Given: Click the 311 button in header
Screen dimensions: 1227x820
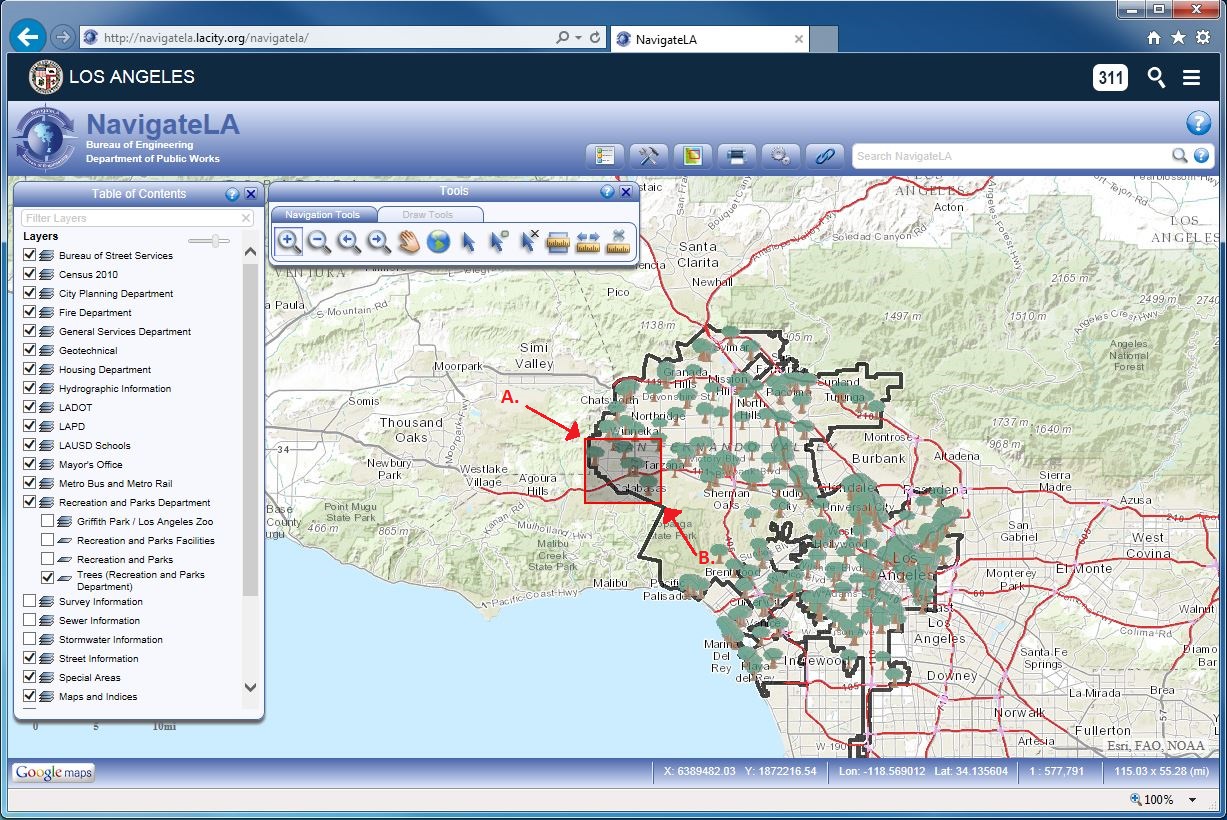Looking at the screenshot, I should coord(1110,77).
